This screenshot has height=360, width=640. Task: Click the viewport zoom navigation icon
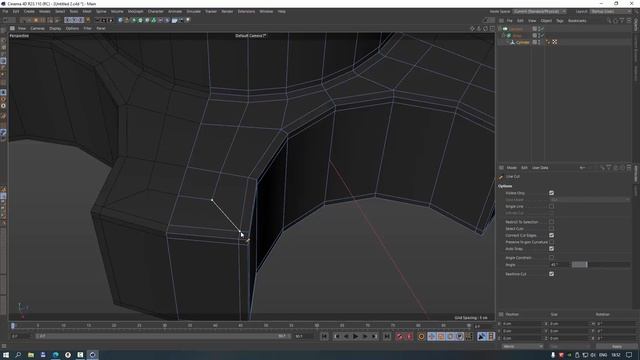coord(479,29)
